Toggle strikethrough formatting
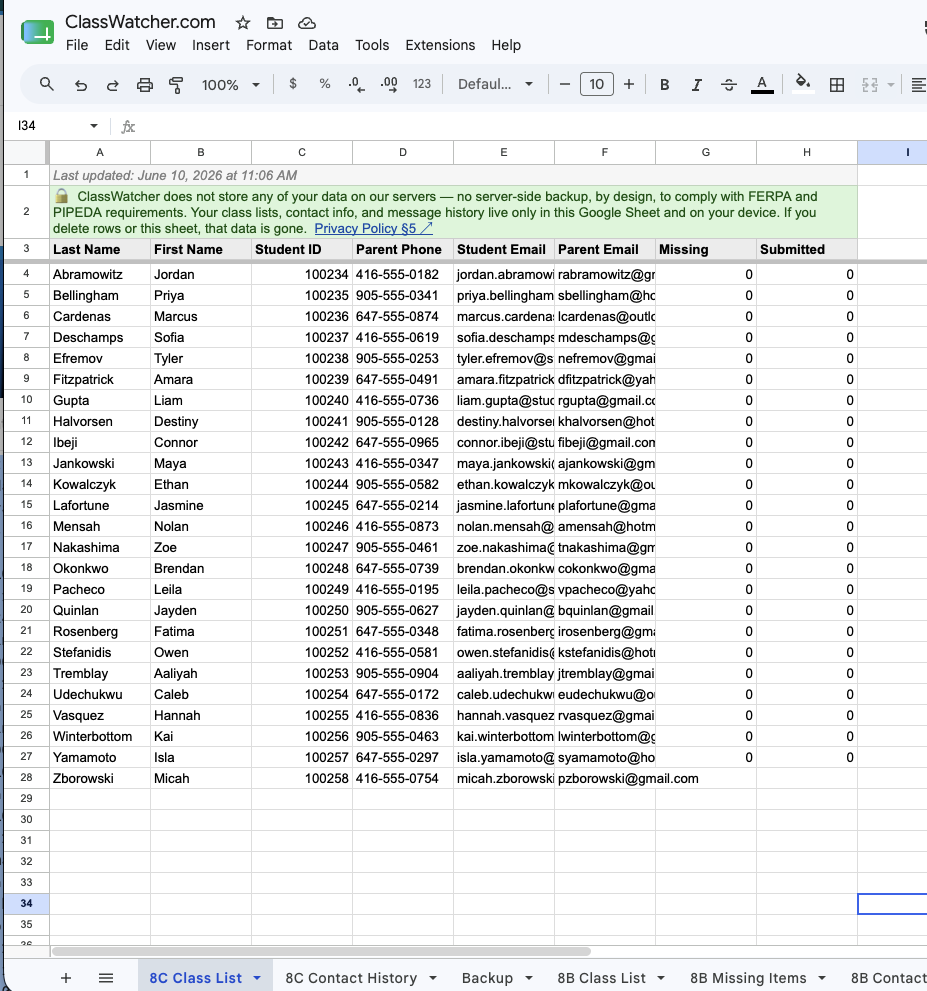 (x=729, y=85)
